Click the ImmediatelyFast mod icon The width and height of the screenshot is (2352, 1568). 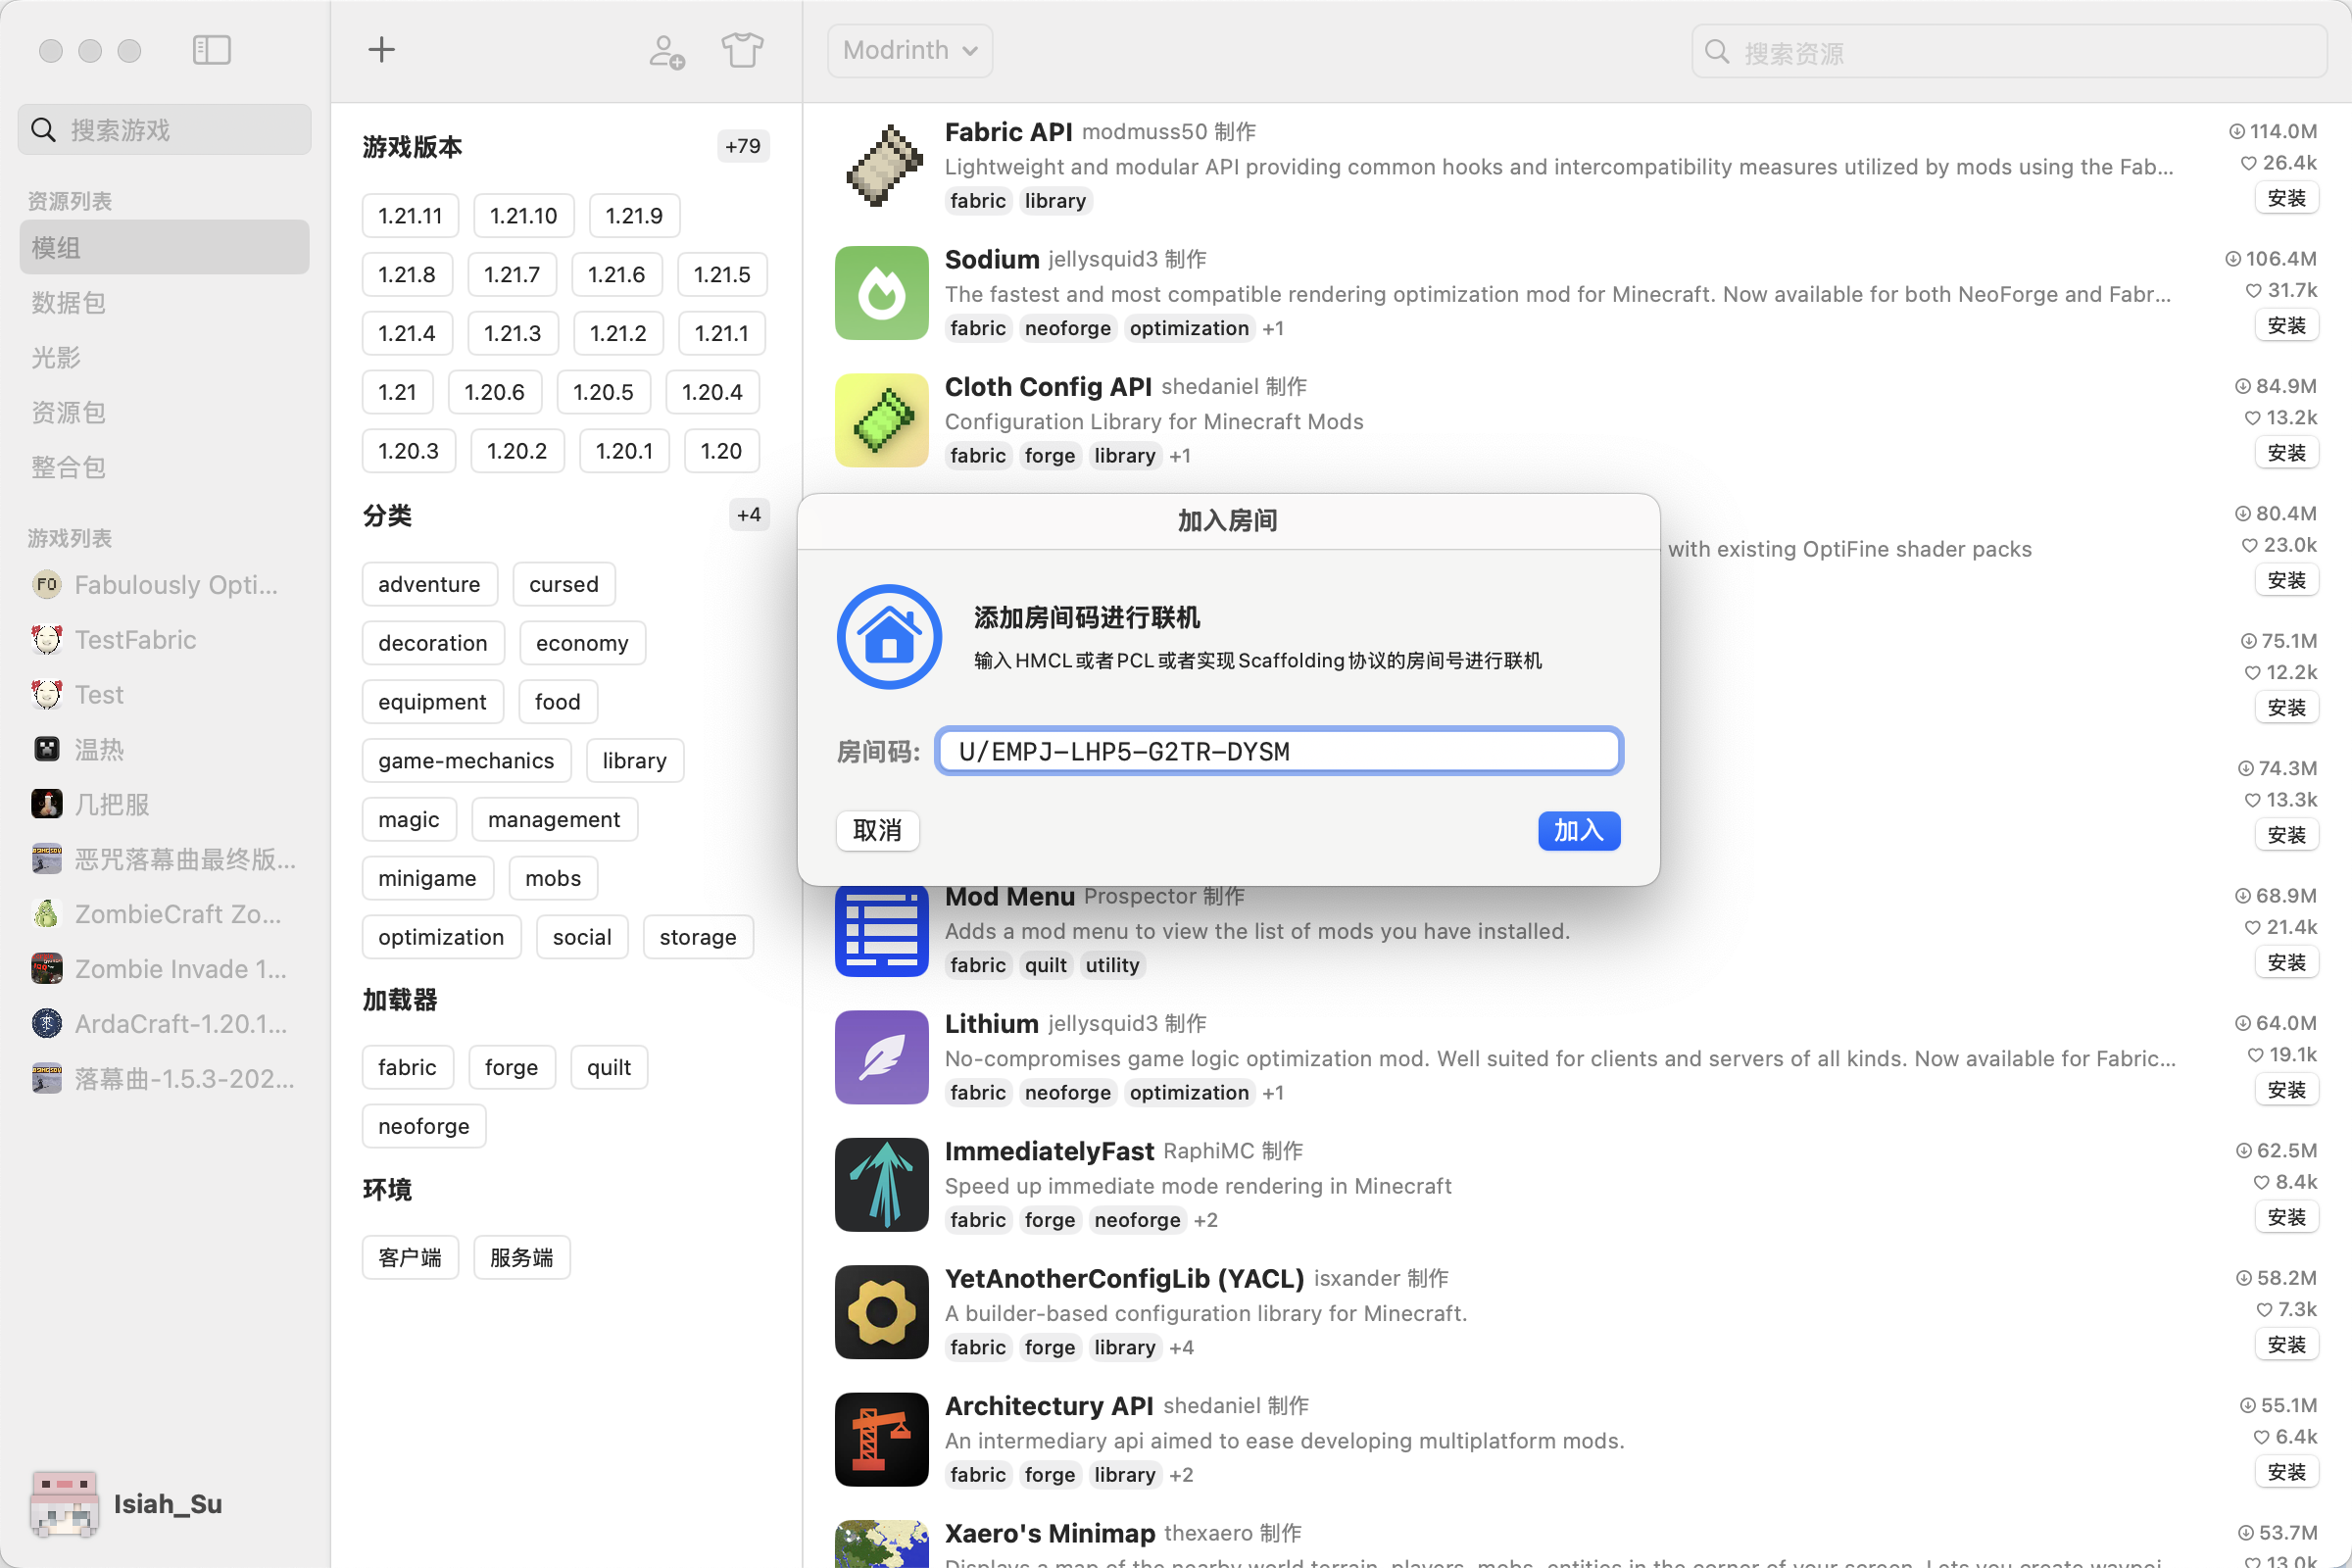coord(881,1184)
